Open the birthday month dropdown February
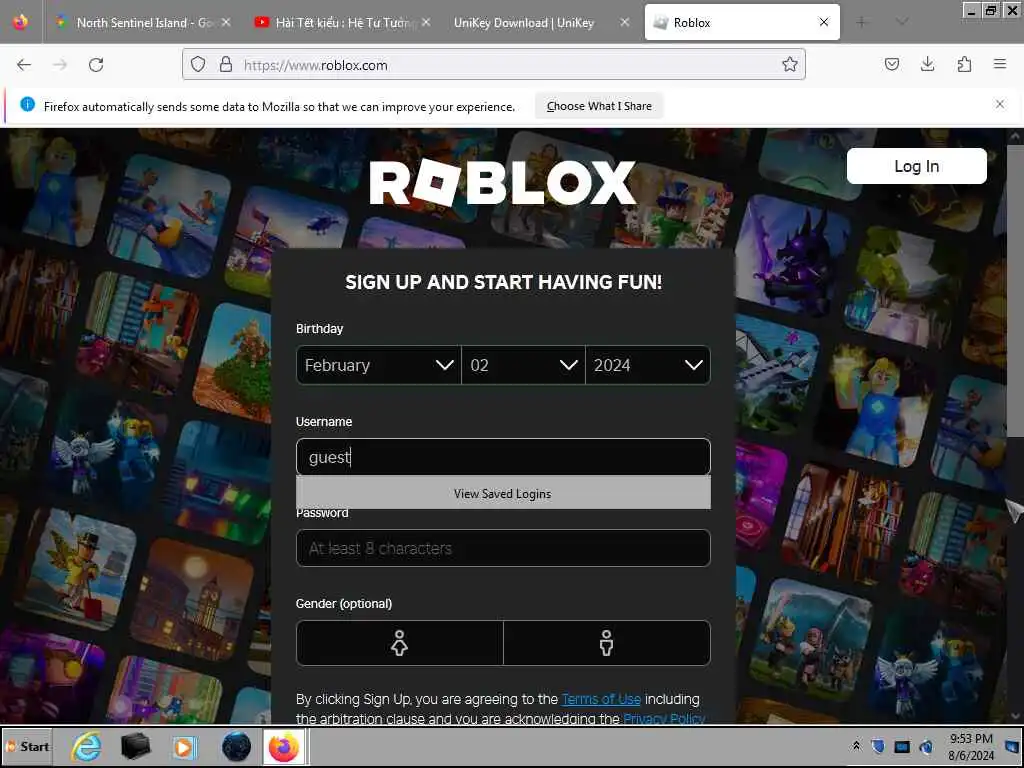This screenshot has height=768, width=1024. tap(378, 365)
